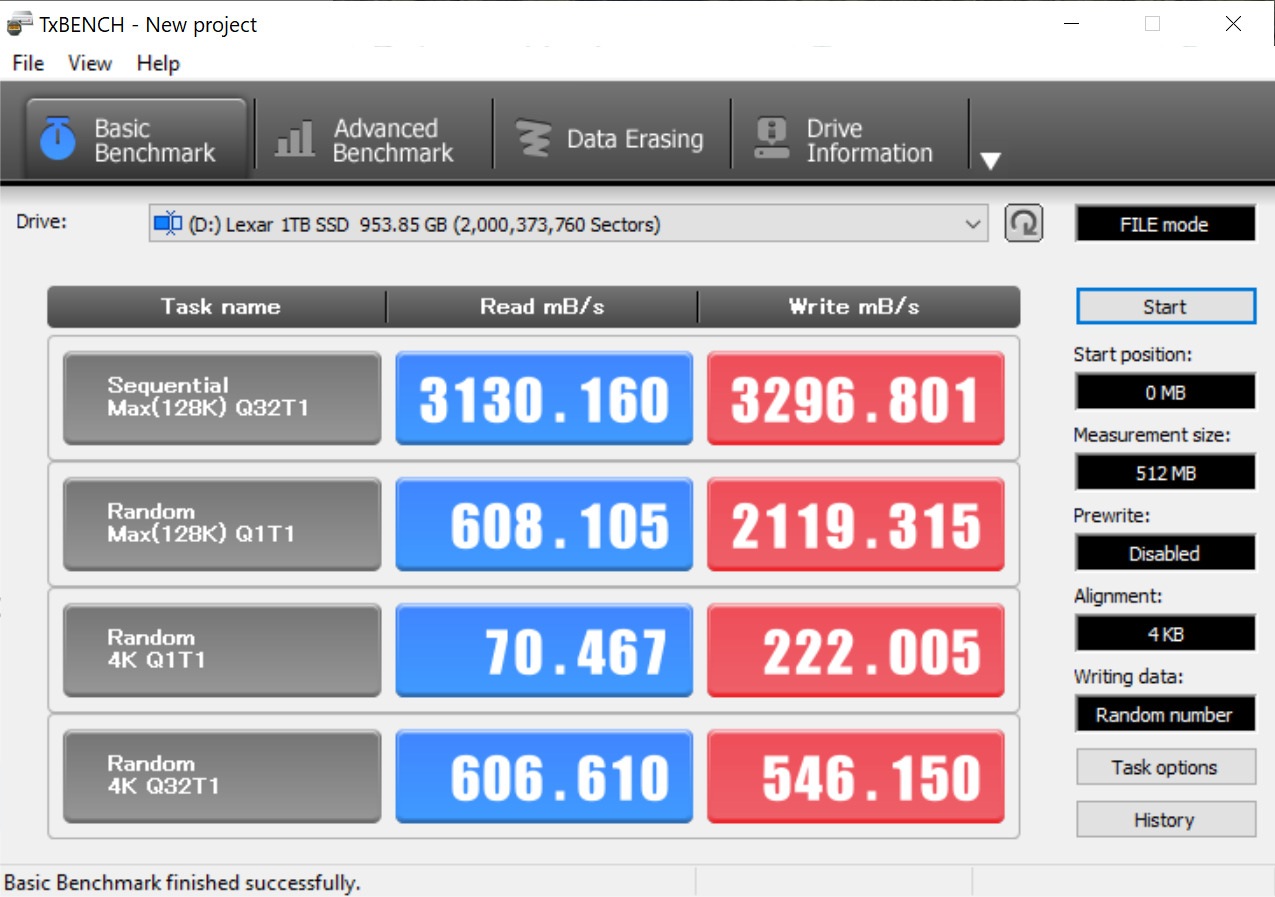Toggle the Prewrite Disabled setting

(x=1164, y=553)
